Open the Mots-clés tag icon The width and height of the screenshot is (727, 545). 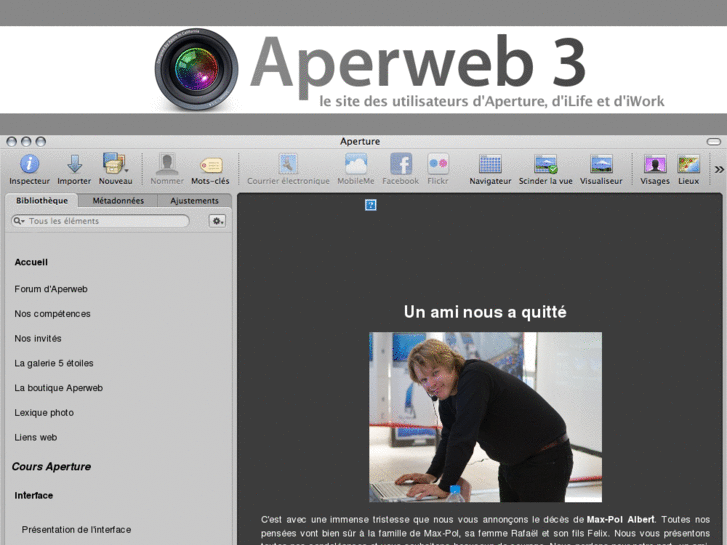[x=211, y=165]
